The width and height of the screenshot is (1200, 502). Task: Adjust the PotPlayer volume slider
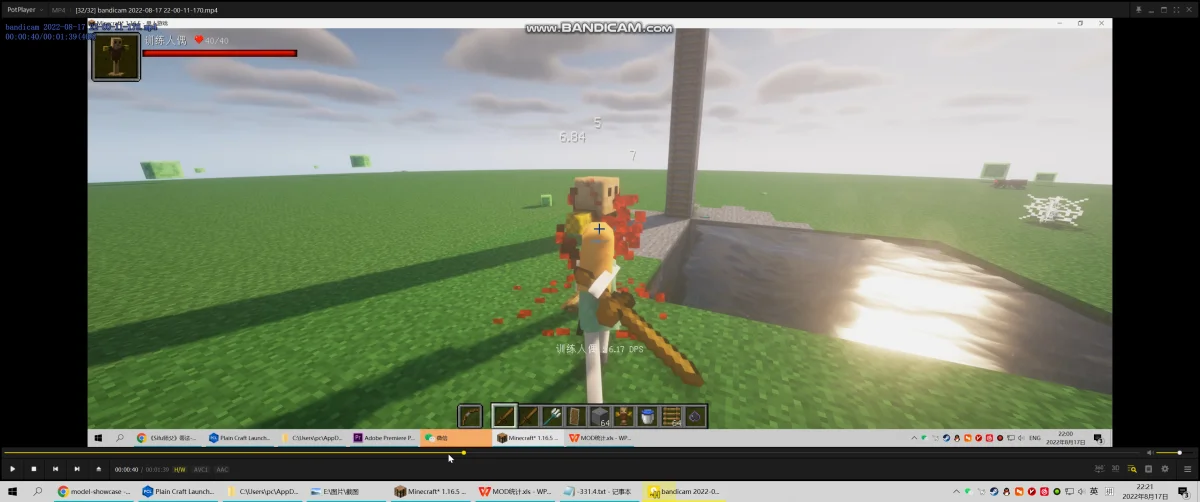pos(1175,453)
